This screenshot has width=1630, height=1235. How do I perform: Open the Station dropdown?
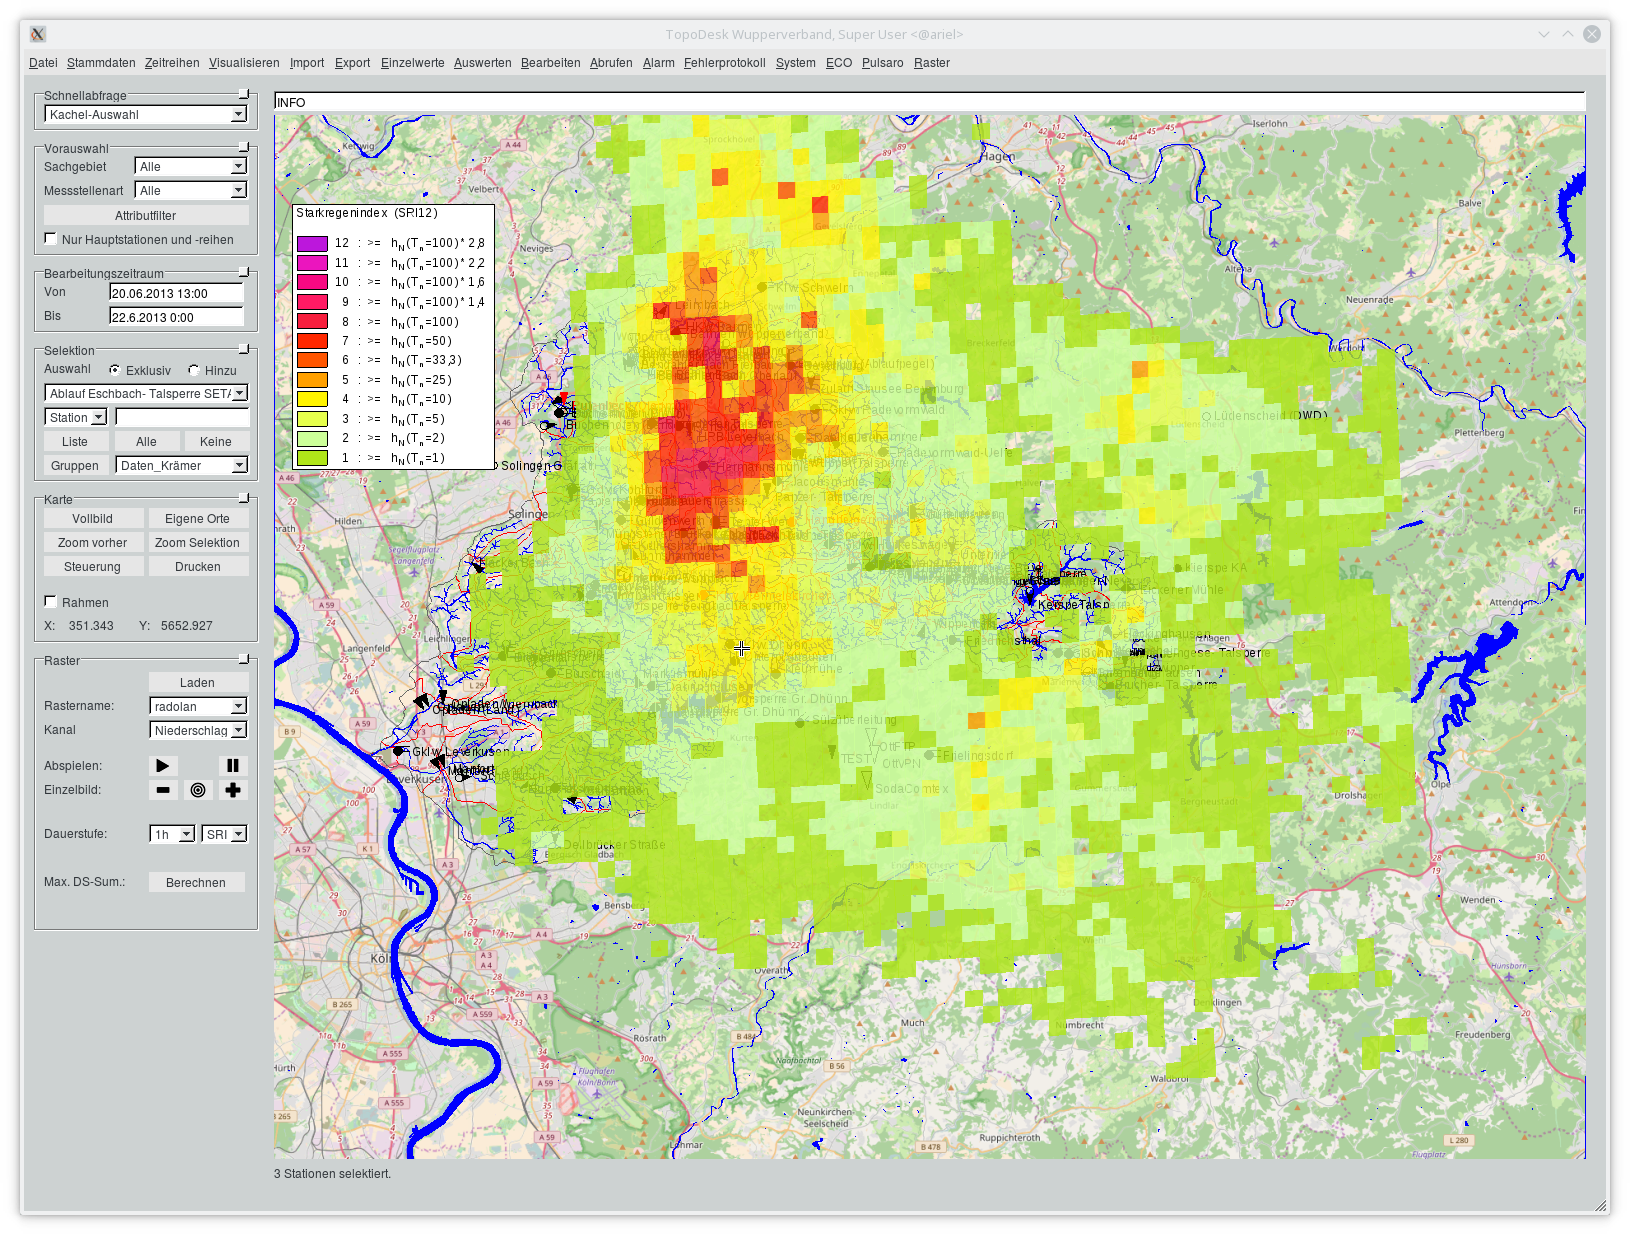coord(76,418)
